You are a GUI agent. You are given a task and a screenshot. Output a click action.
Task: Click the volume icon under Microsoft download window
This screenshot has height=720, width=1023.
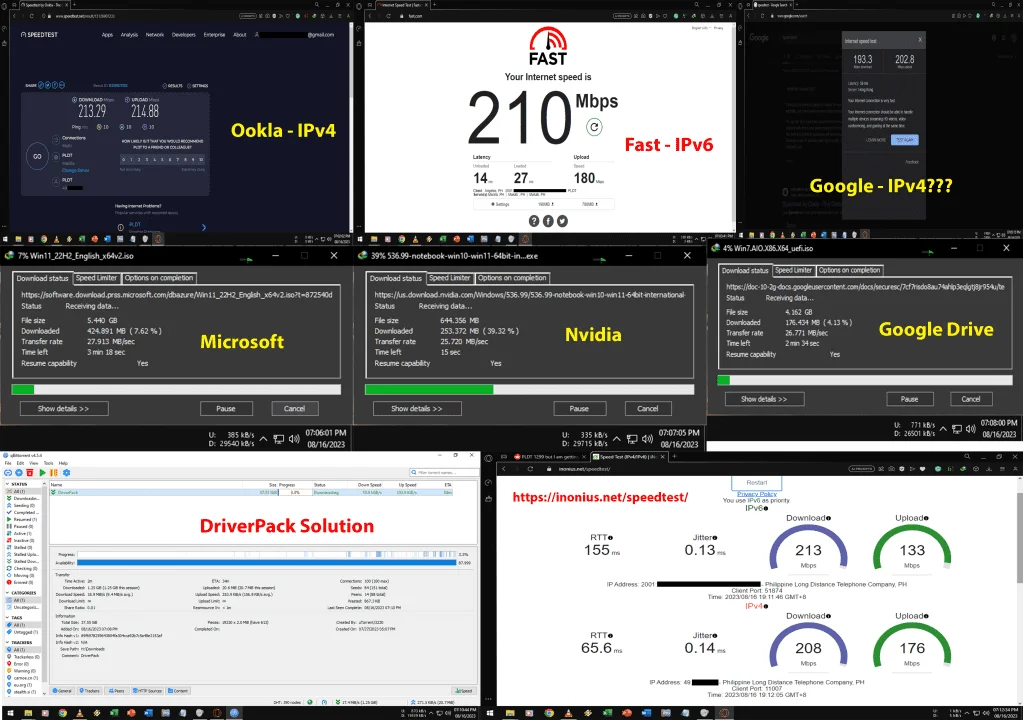(294, 439)
